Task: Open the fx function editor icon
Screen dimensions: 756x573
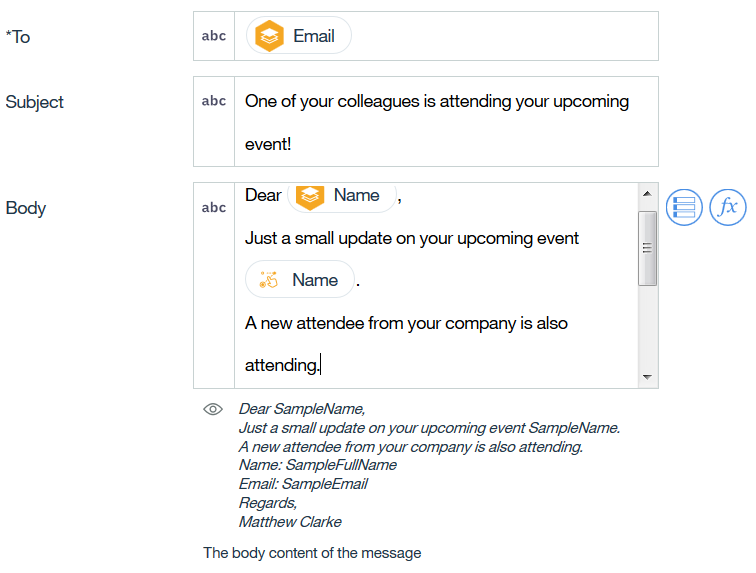Action: (728, 207)
